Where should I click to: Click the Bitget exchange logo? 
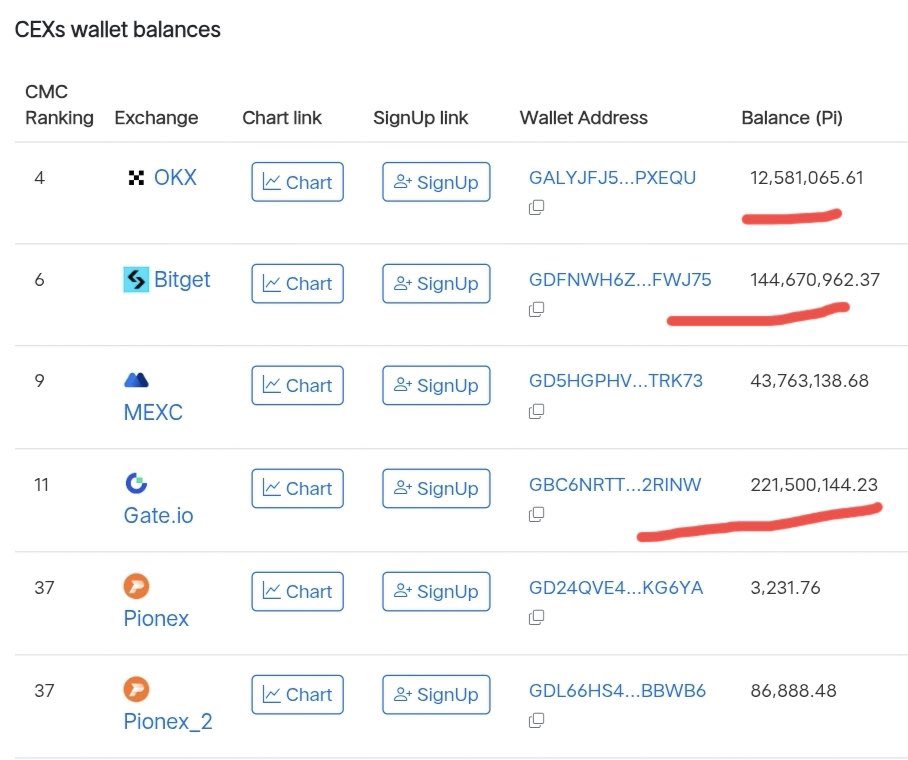pyautogui.click(x=136, y=280)
